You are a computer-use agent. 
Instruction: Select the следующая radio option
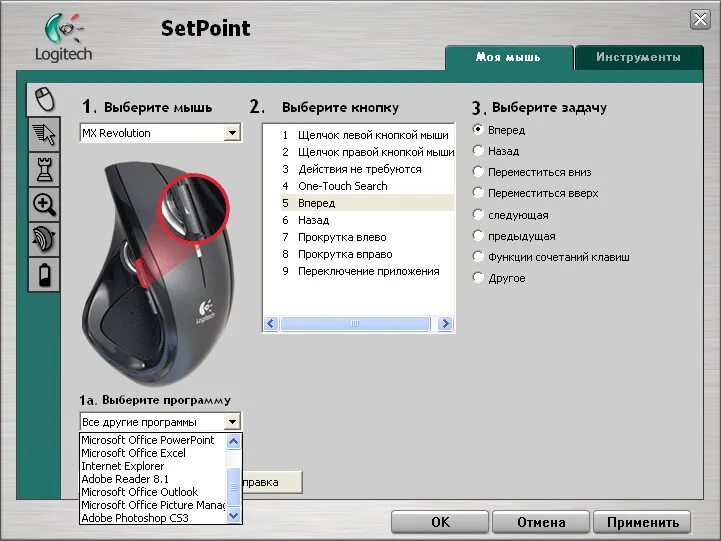(x=478, y=215)
